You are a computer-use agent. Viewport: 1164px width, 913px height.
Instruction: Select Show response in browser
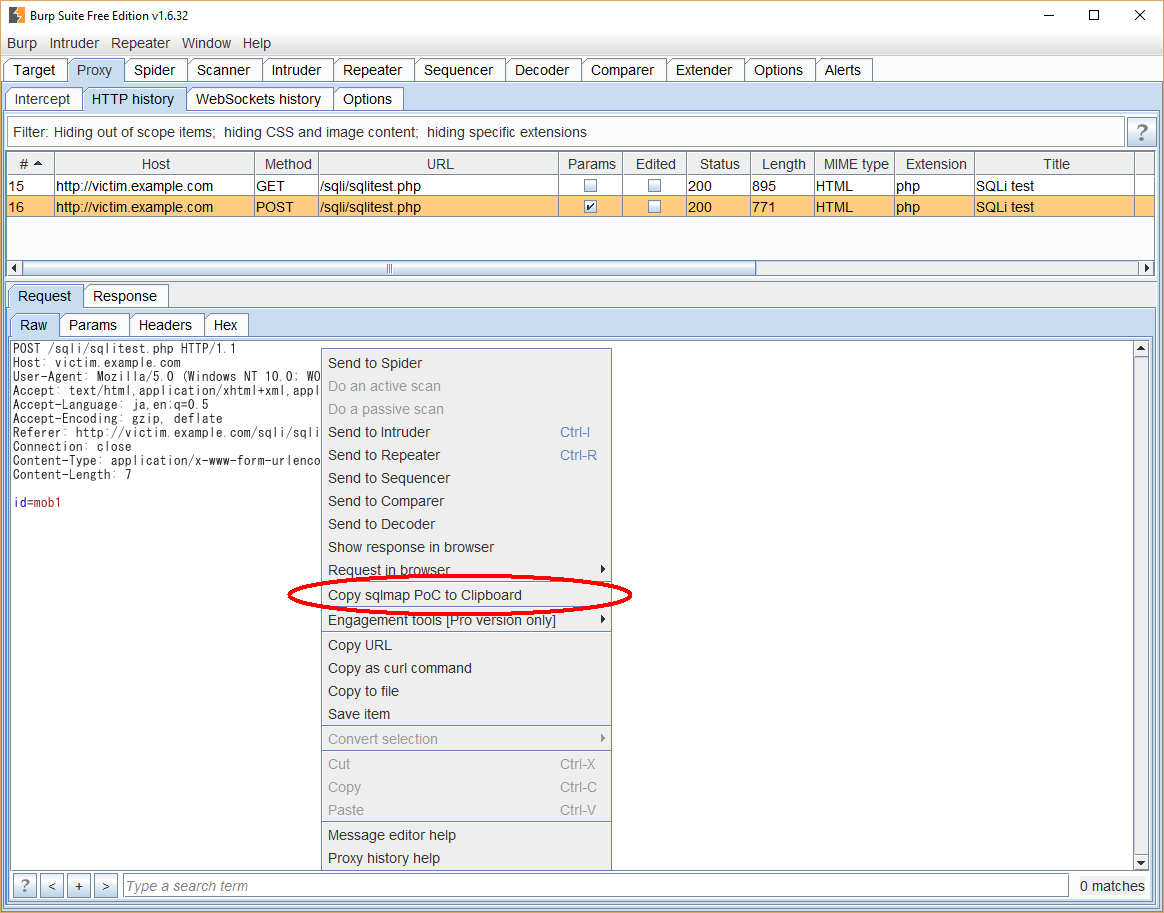coord(466,547)
